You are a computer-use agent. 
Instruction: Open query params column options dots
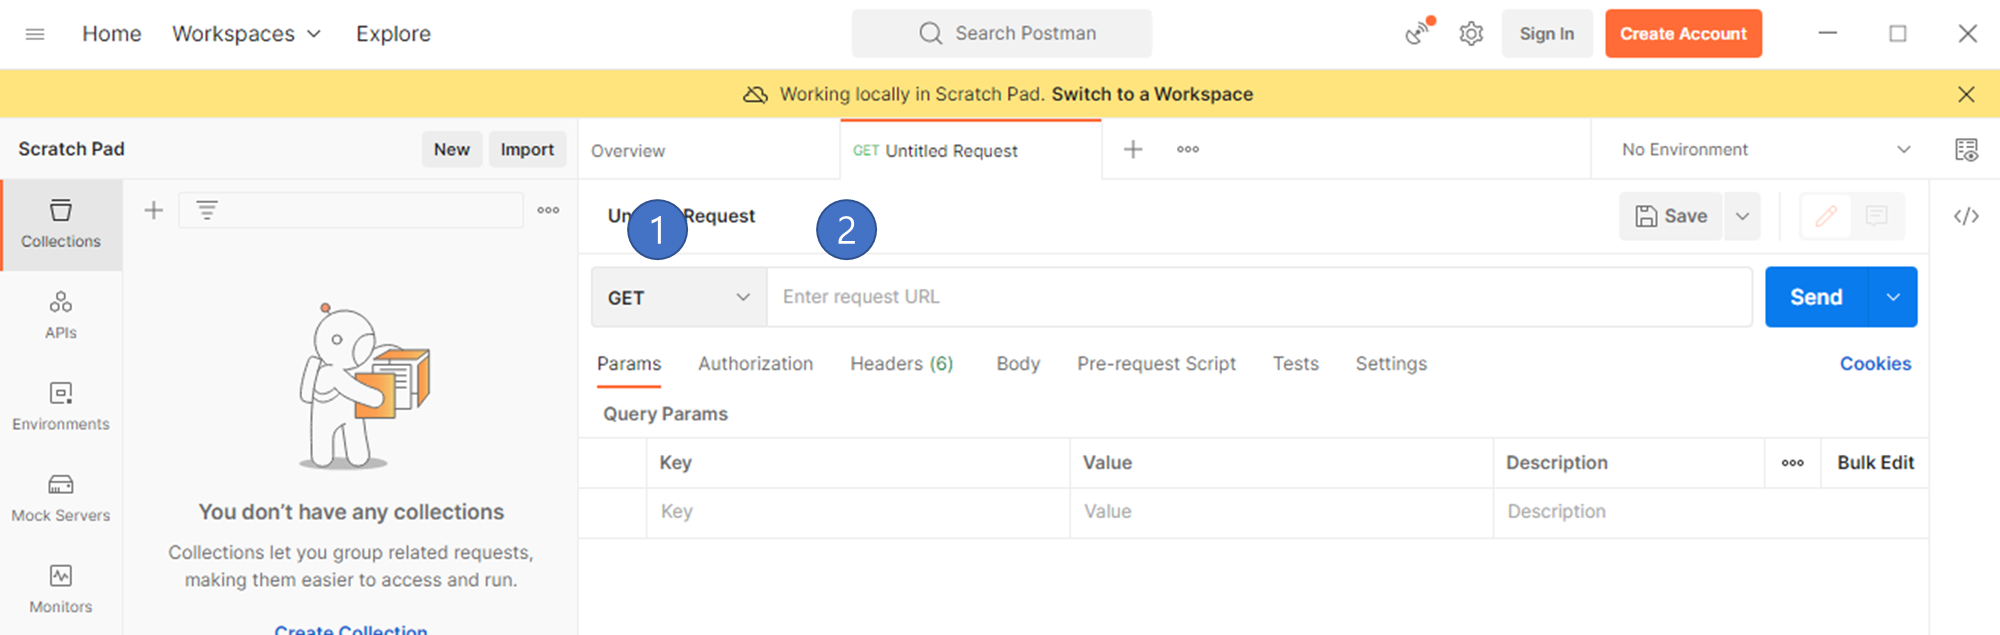pyautogui.click(x=1793, y=463)
